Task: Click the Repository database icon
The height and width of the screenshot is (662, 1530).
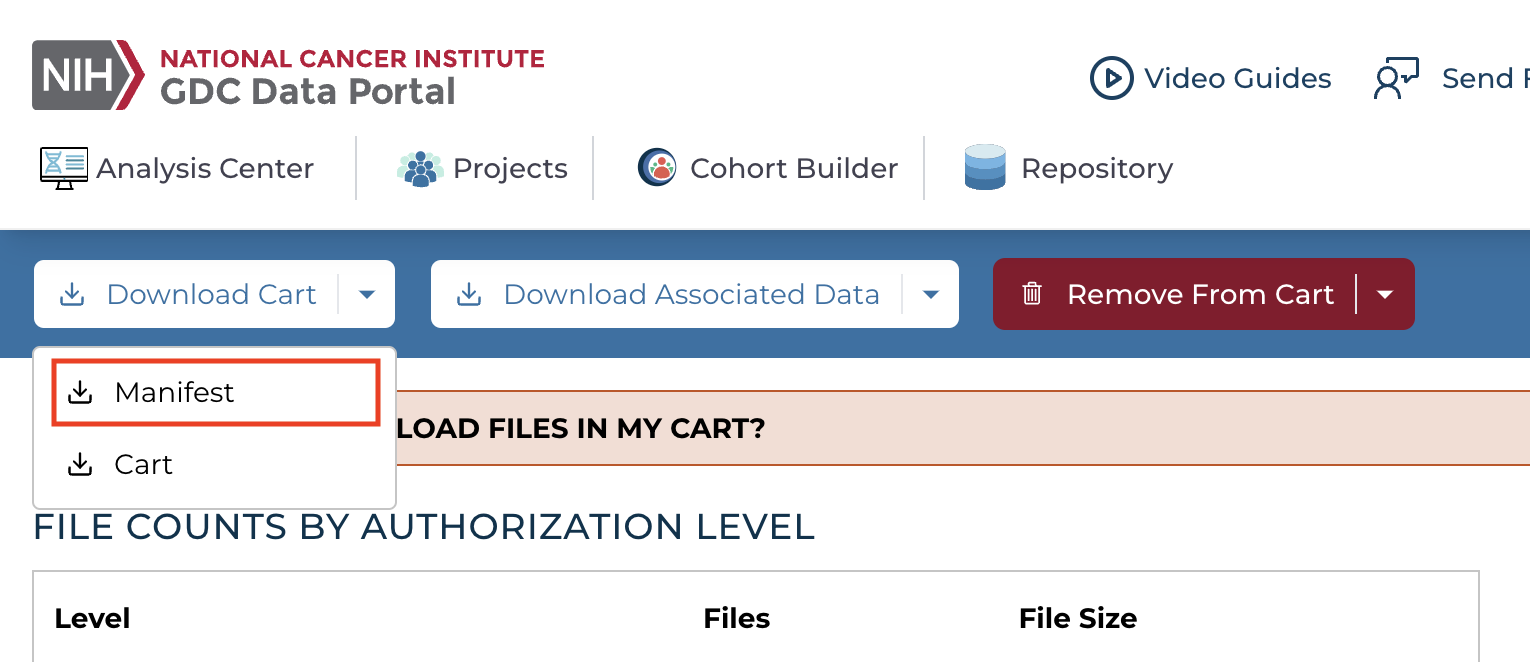Action: [985, 168]
